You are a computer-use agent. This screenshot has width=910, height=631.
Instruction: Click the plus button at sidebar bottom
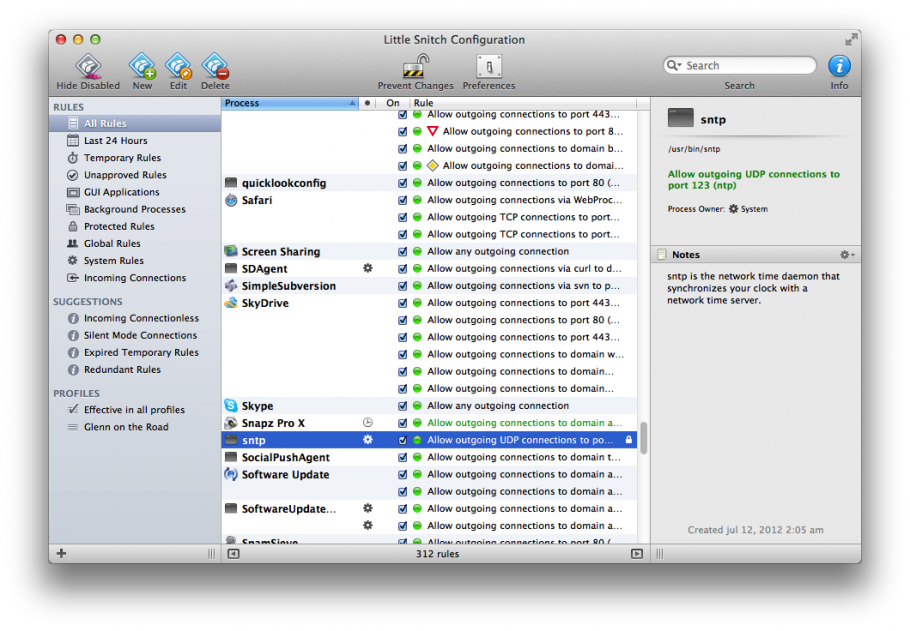pos(62,553)
